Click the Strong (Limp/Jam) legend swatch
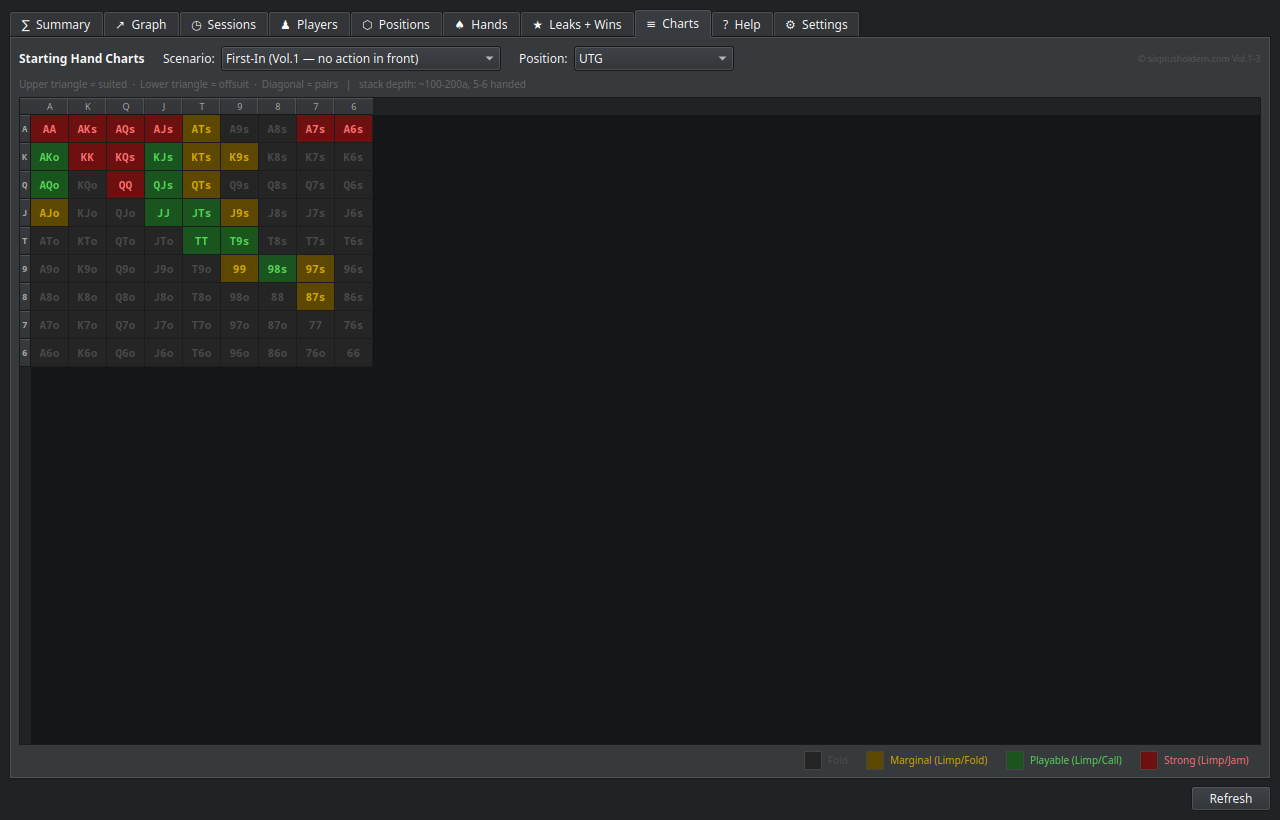1280x820 pixels. [1149, 760]
